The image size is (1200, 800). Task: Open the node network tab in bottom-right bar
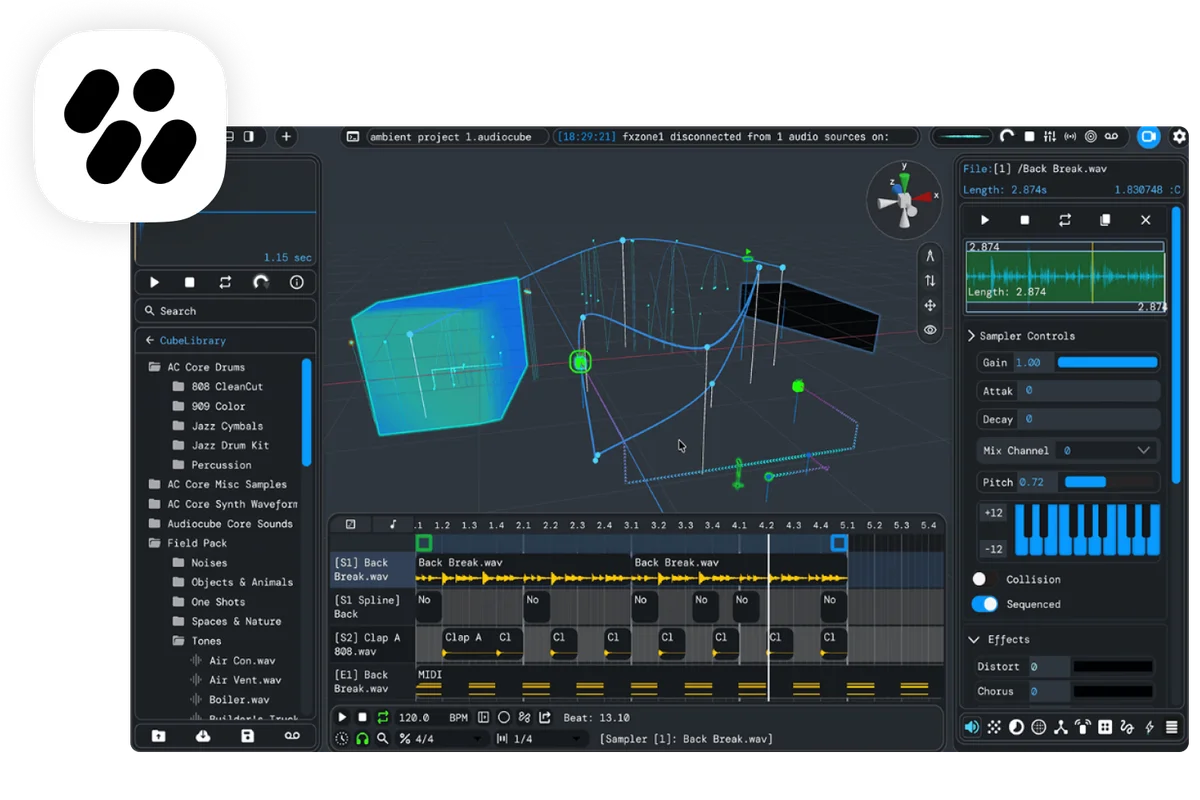(1061, 727)
